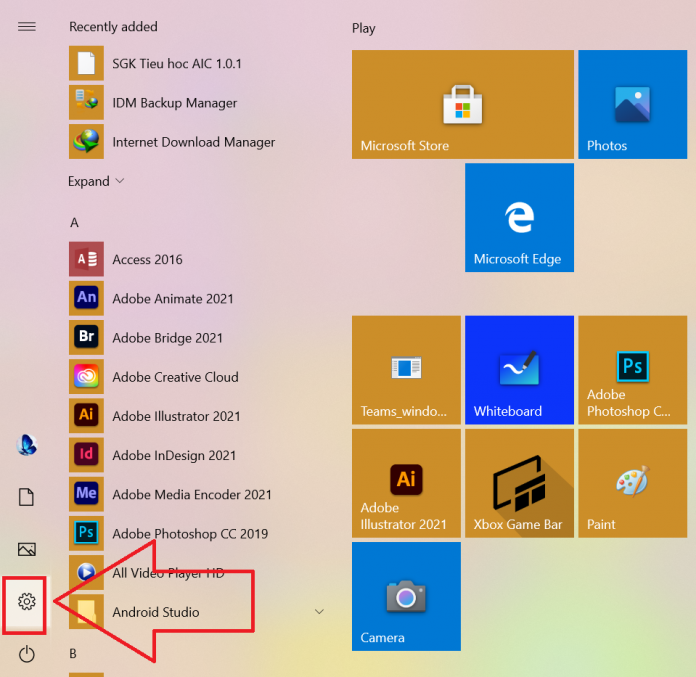Expand the Android Studio folder chevron
696x677 pixels.
pos(319,612)
